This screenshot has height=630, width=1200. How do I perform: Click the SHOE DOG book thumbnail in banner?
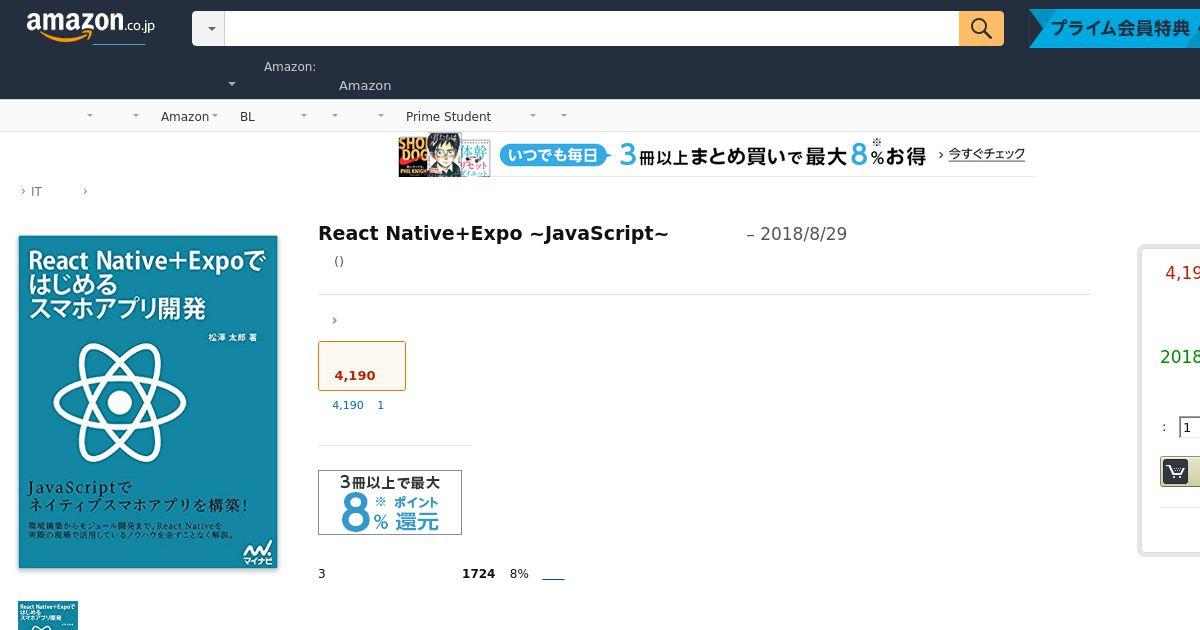[x=413, y=156]
